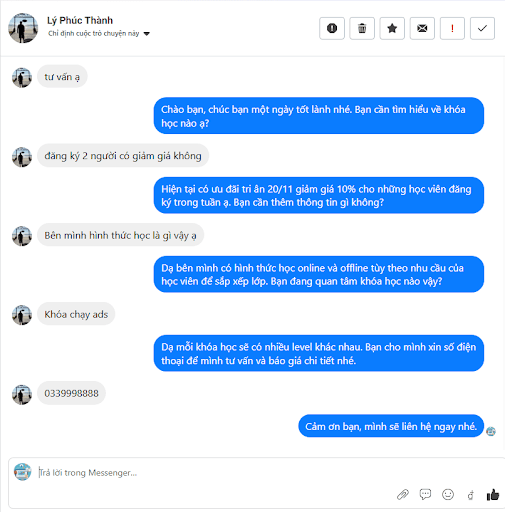The image size is (505, 512).
Task: Flag conversation with the red exclamation button
Action: click(x=452, y=28)
